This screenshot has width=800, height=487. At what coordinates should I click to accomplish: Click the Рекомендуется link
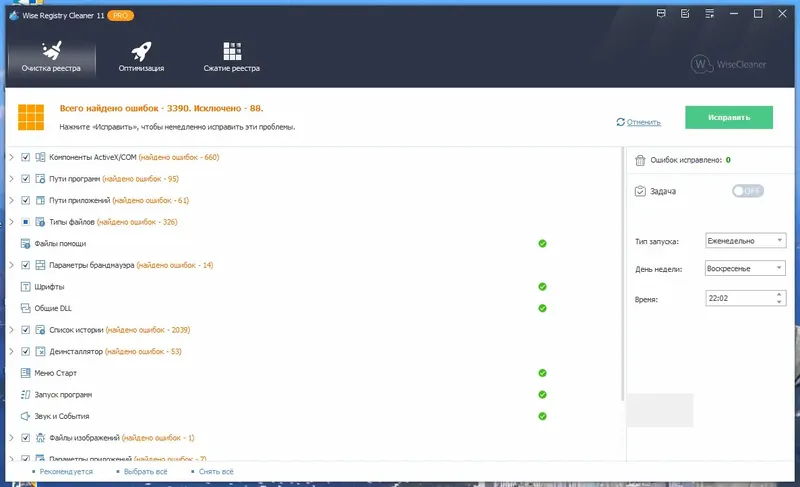(x=66, y=472)
